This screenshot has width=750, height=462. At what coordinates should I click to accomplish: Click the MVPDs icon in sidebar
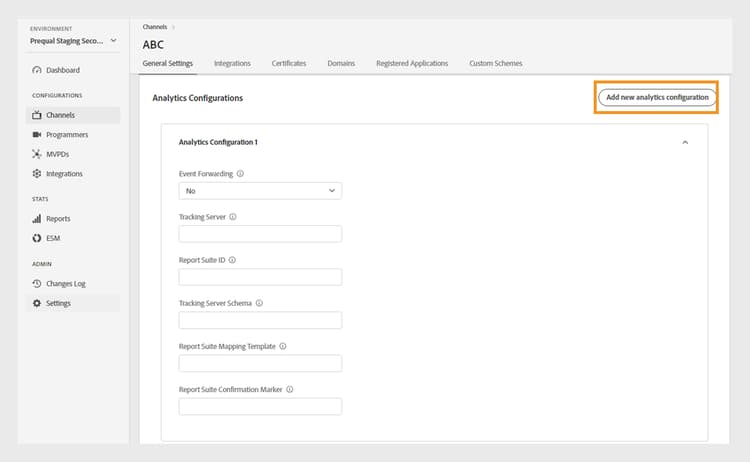(x=37, y=154)
